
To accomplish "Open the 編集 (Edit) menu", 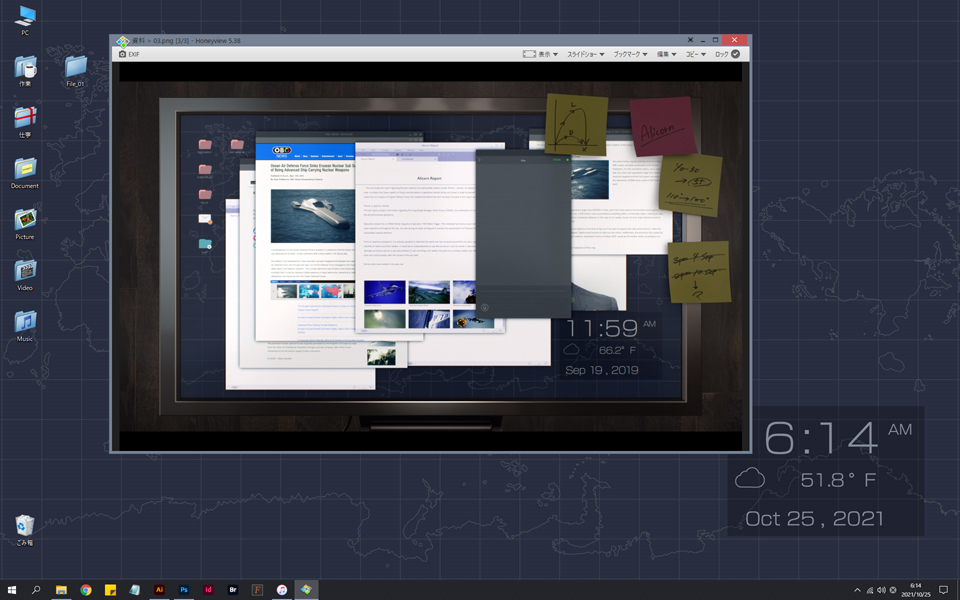I will (666, 54).
